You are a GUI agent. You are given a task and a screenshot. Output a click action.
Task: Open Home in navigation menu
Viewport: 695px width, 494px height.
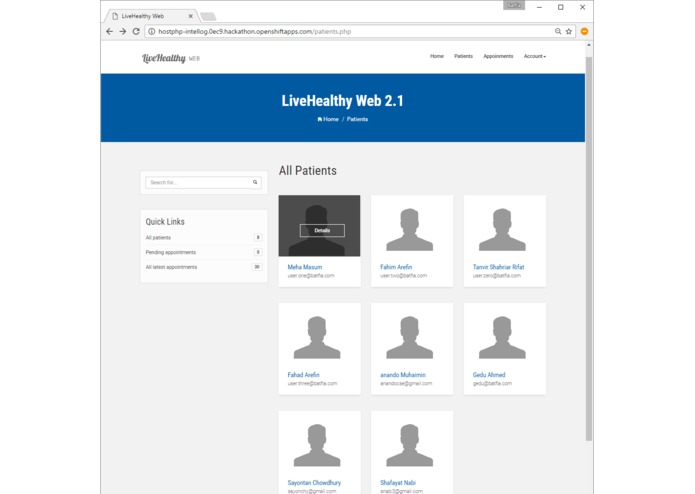coord(437,56)
